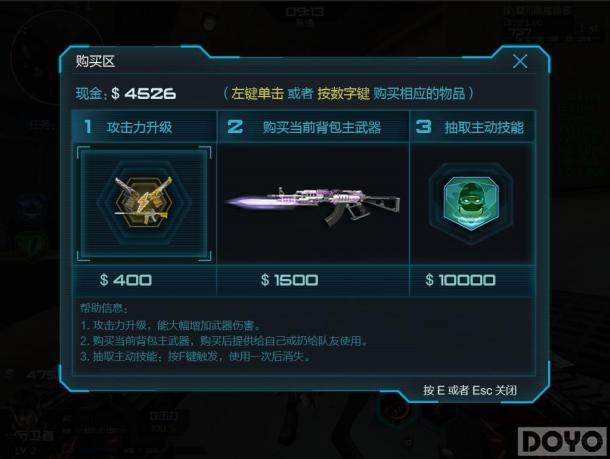Click the yellow 左键单击 instruction text
Screen dimensions: 610x459
pos(258,93)
